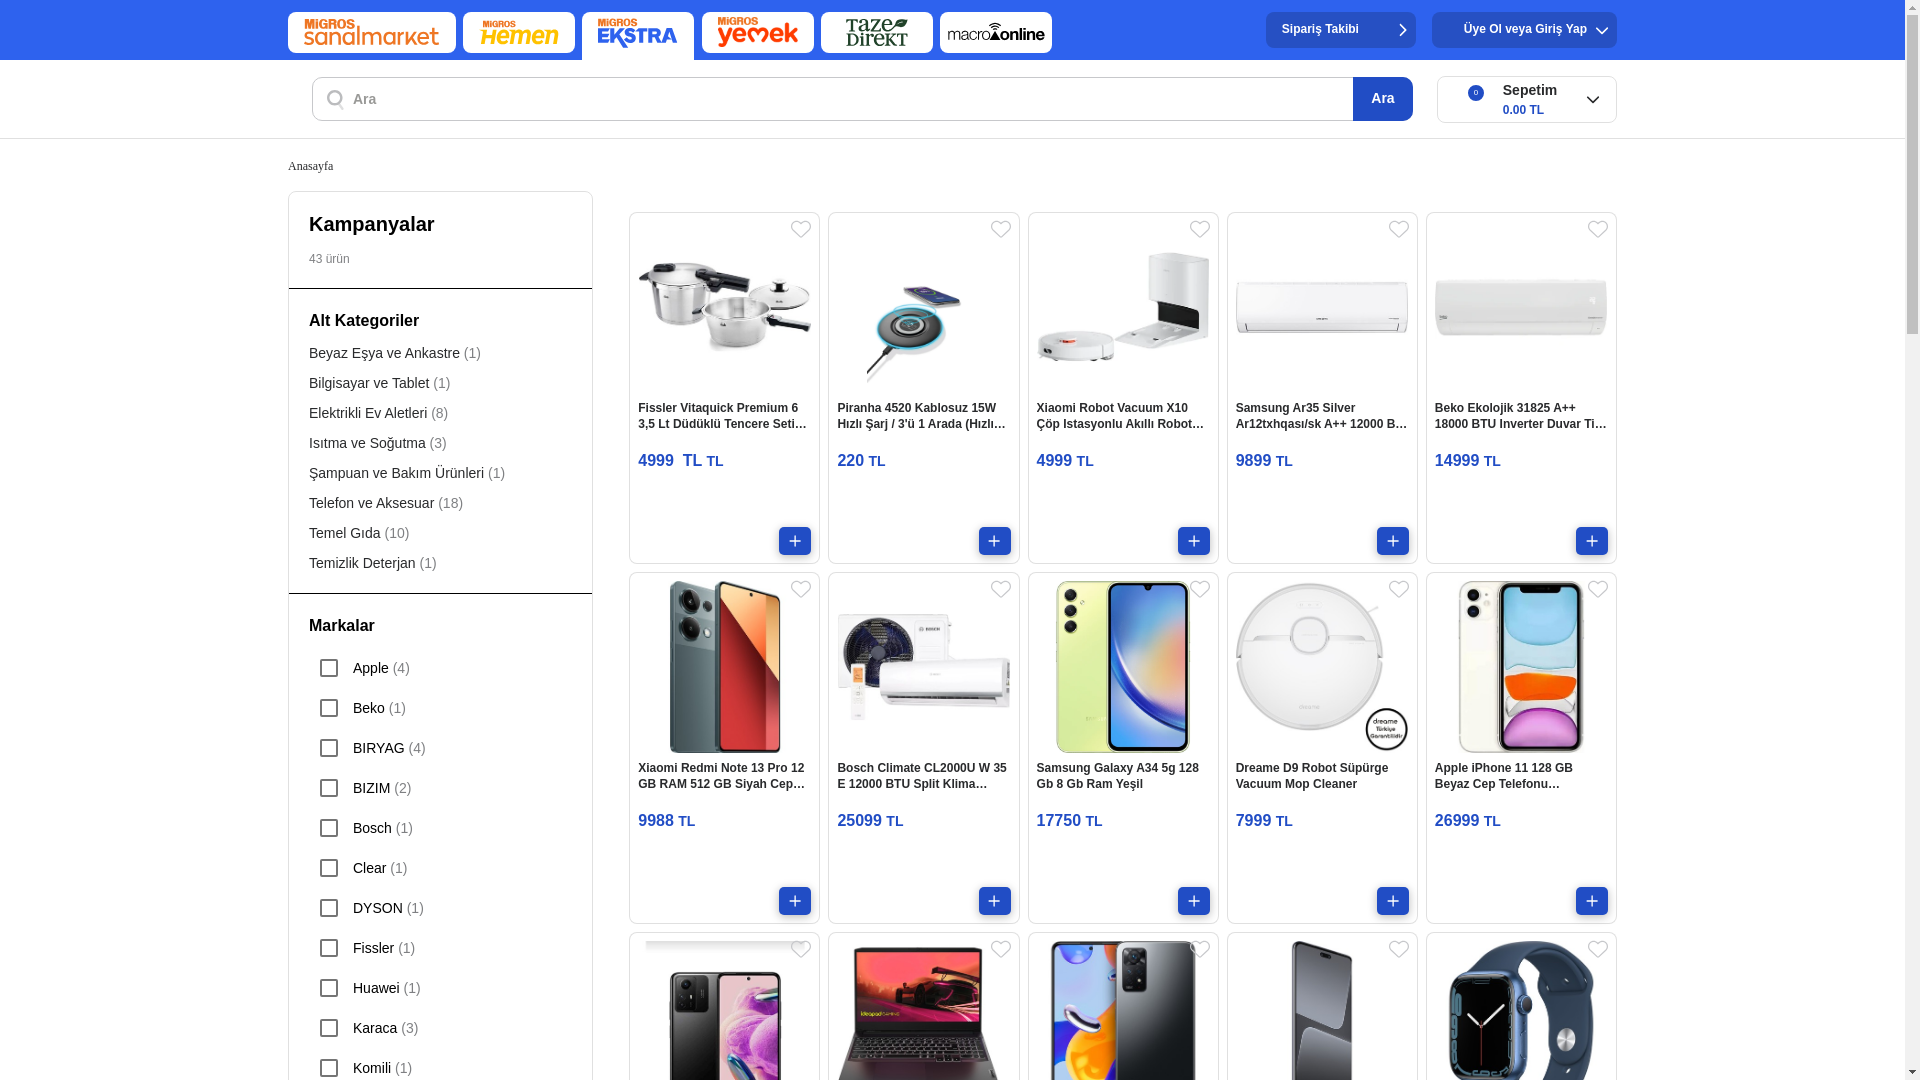Favorite the Samsung Ar35 Silver air conditioner

(x=1399, y=230)
